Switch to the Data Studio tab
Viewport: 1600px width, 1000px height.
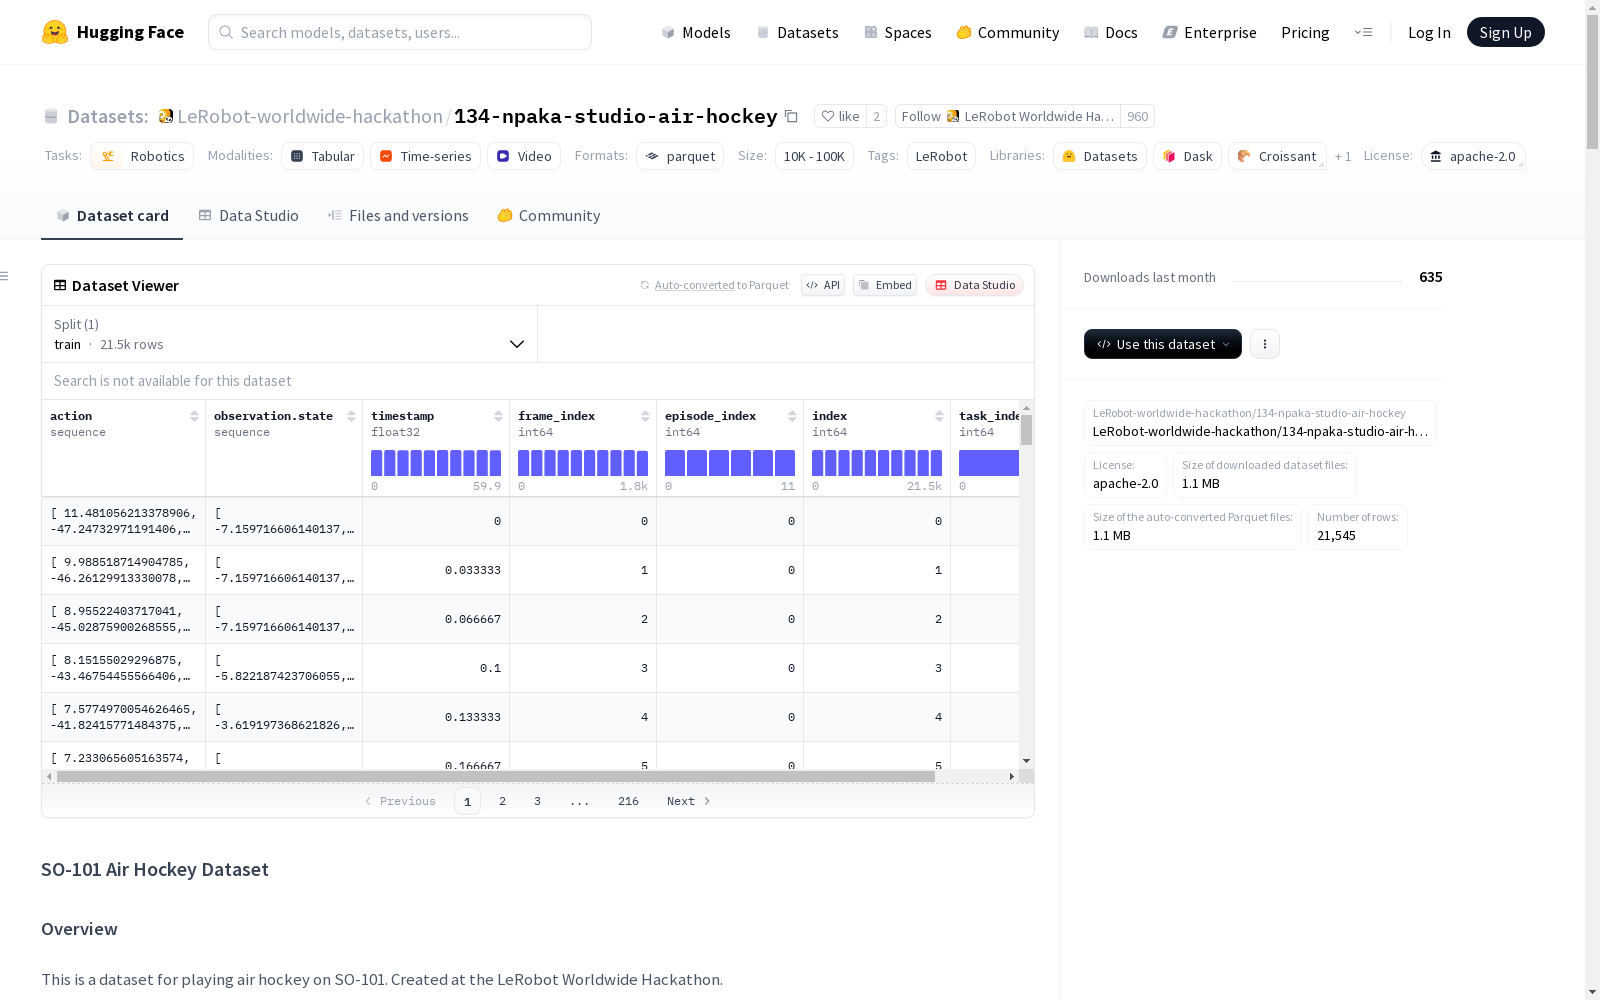tap(249, 216)
